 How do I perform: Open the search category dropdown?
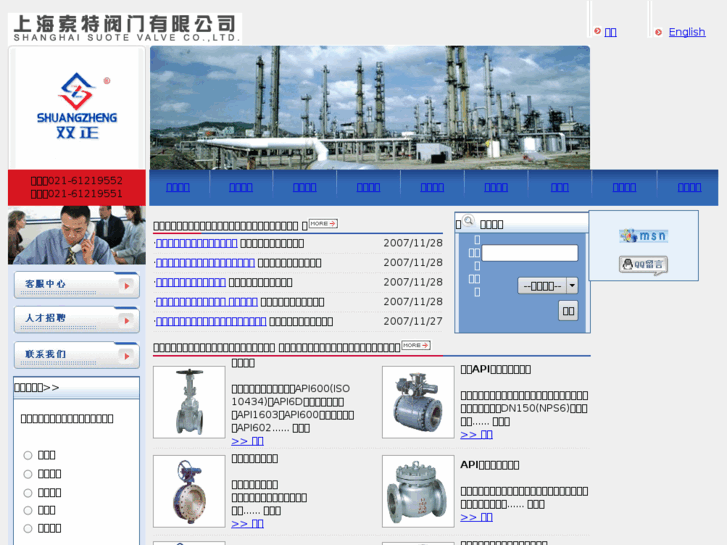click(548, 286)
